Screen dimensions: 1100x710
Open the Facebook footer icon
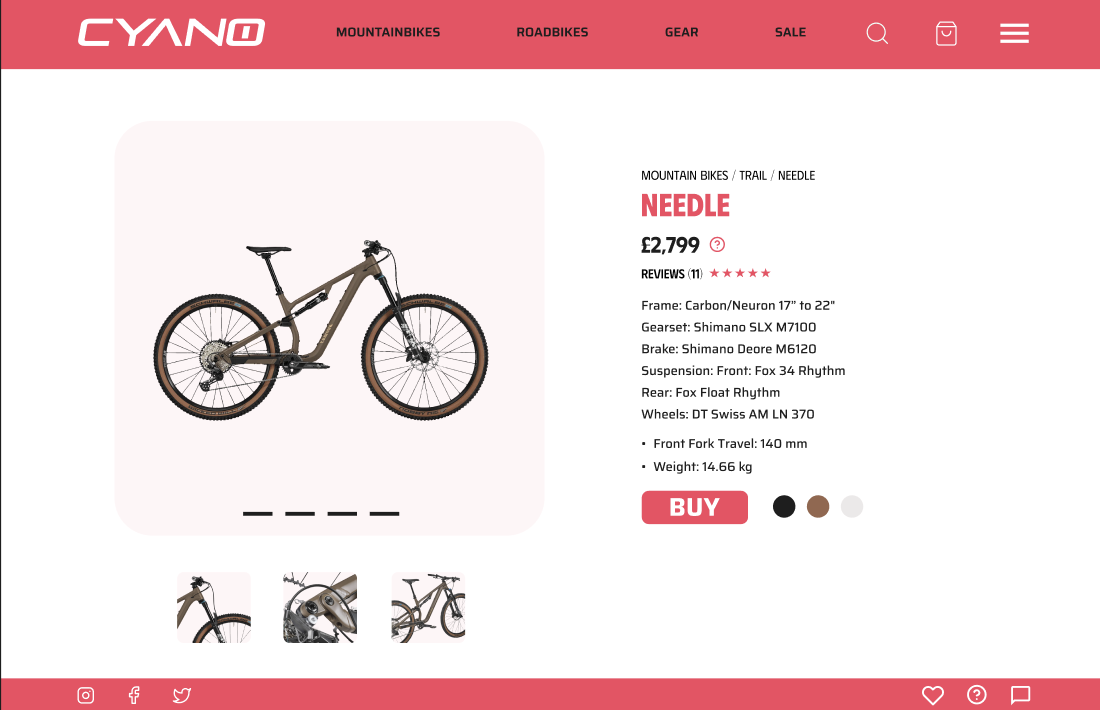pos(134,695)
